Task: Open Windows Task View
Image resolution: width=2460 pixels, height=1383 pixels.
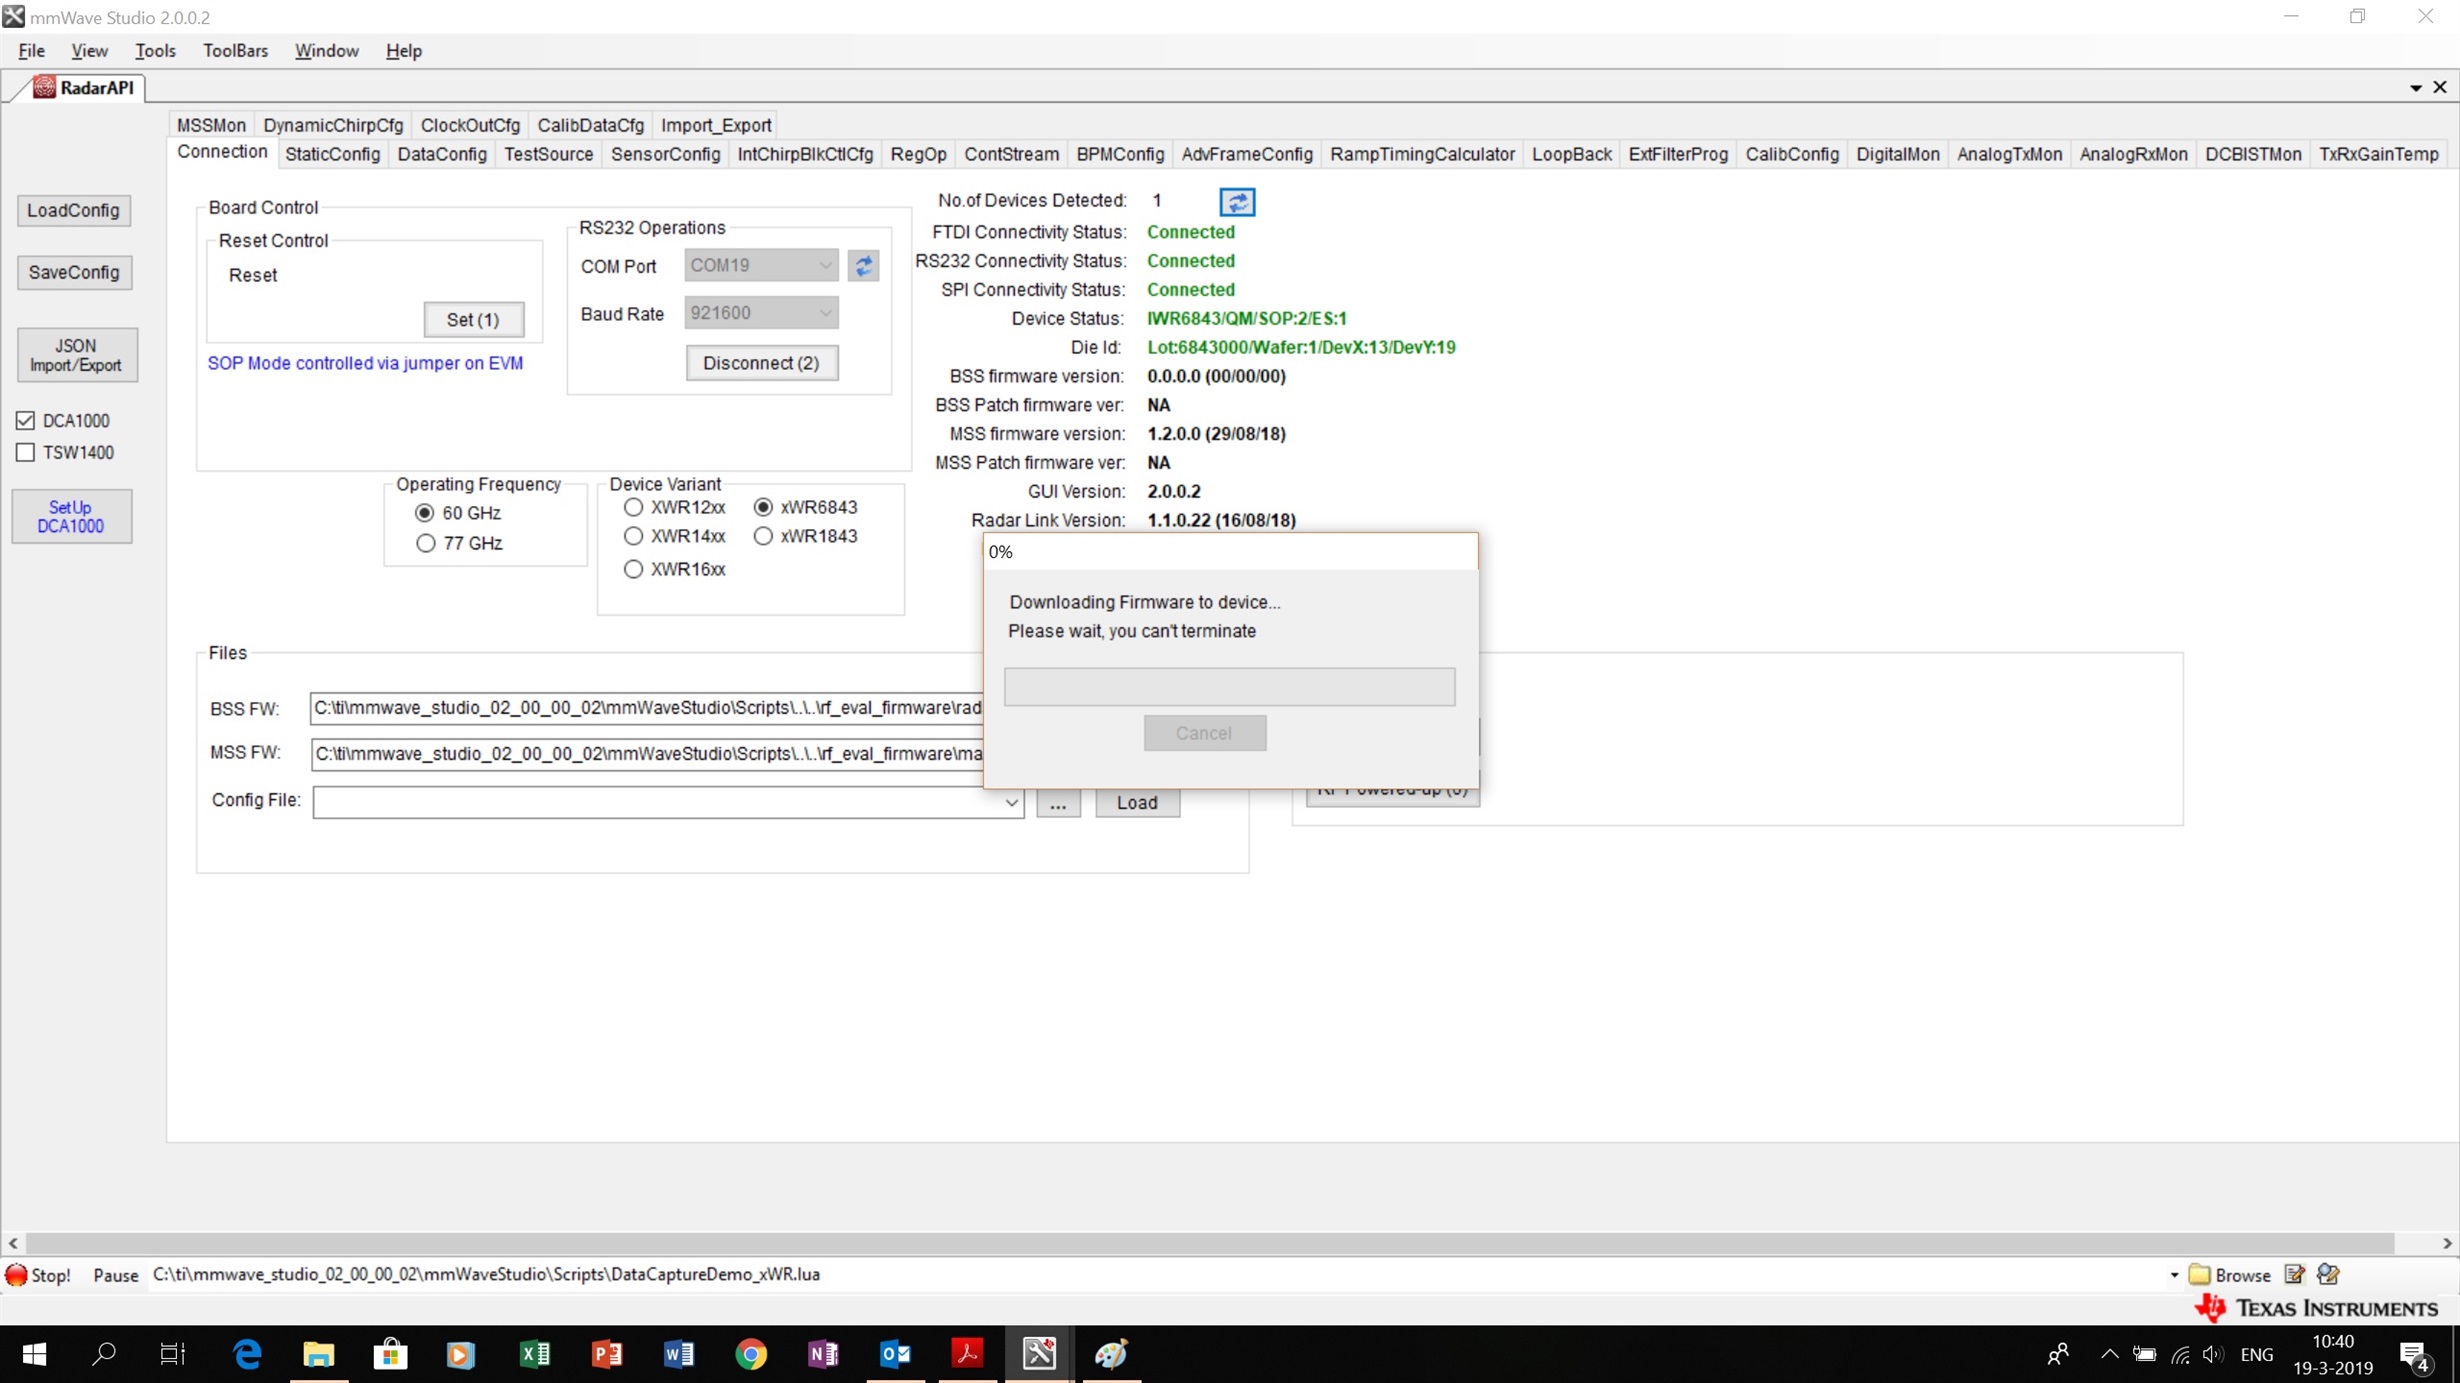Action: tap(173, 1354)
